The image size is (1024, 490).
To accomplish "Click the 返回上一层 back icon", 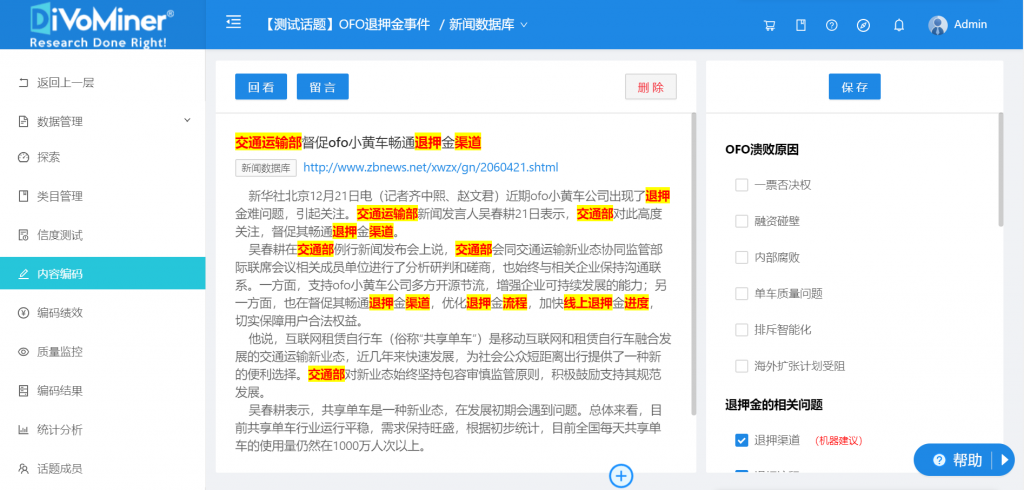I will coord(24,82).
